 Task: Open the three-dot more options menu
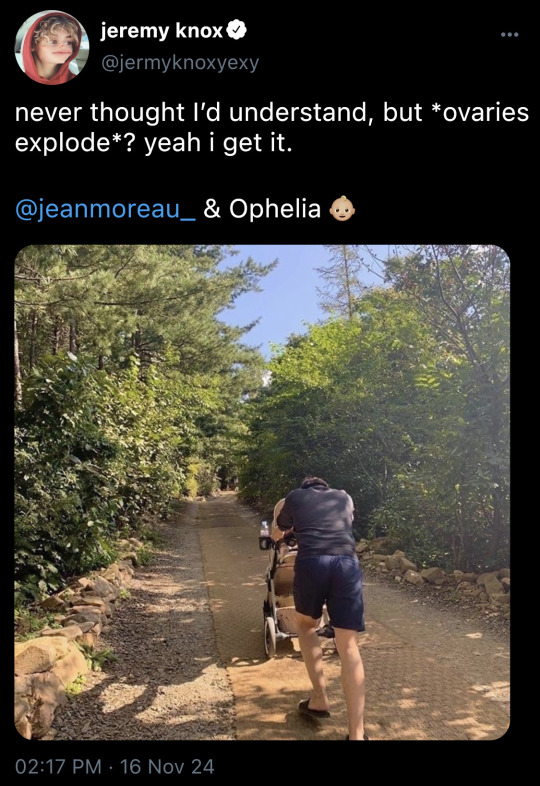coord(509,35)
